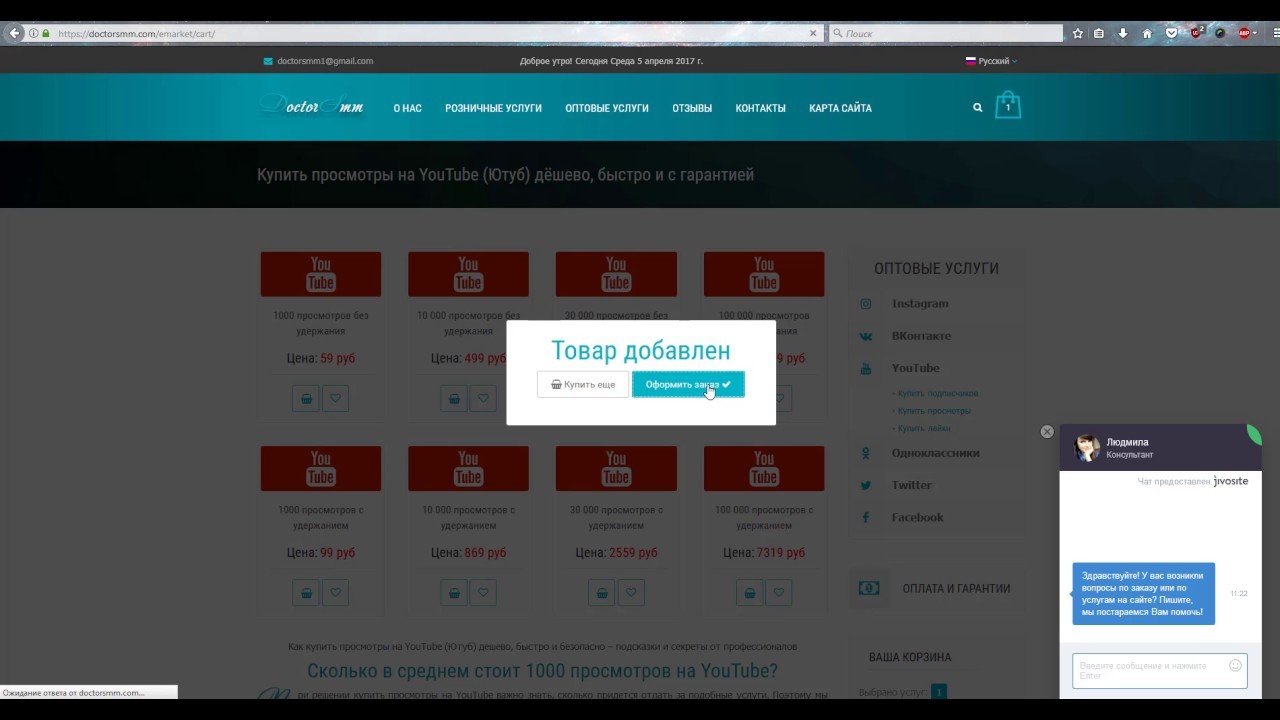Go to the ОТЗЫВЫ page
The image size is (1280, 720).
692,108
